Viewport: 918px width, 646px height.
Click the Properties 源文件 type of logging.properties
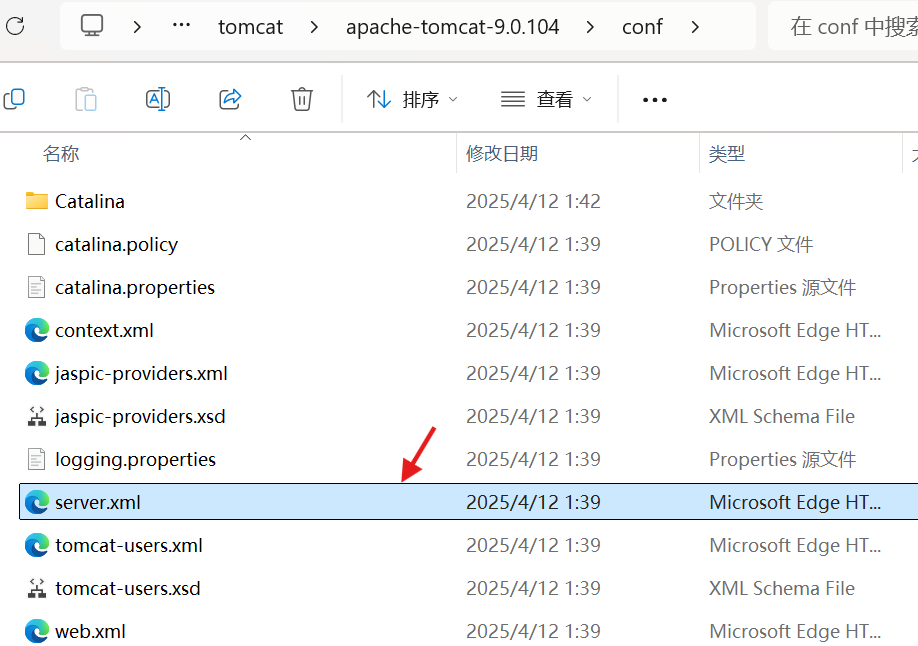point(783,460)
